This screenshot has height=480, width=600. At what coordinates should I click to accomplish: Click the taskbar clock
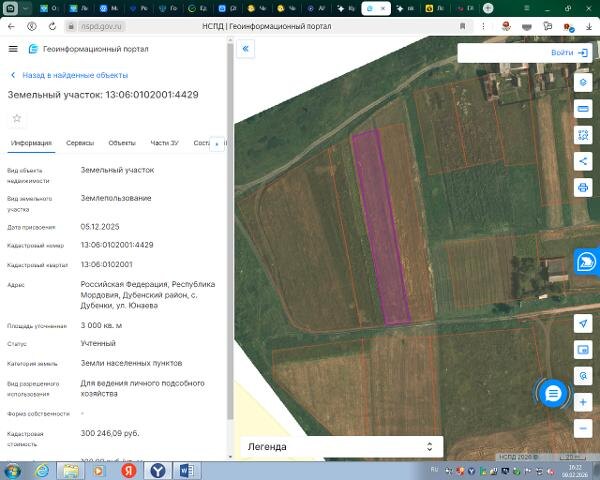tap(575, 471)
